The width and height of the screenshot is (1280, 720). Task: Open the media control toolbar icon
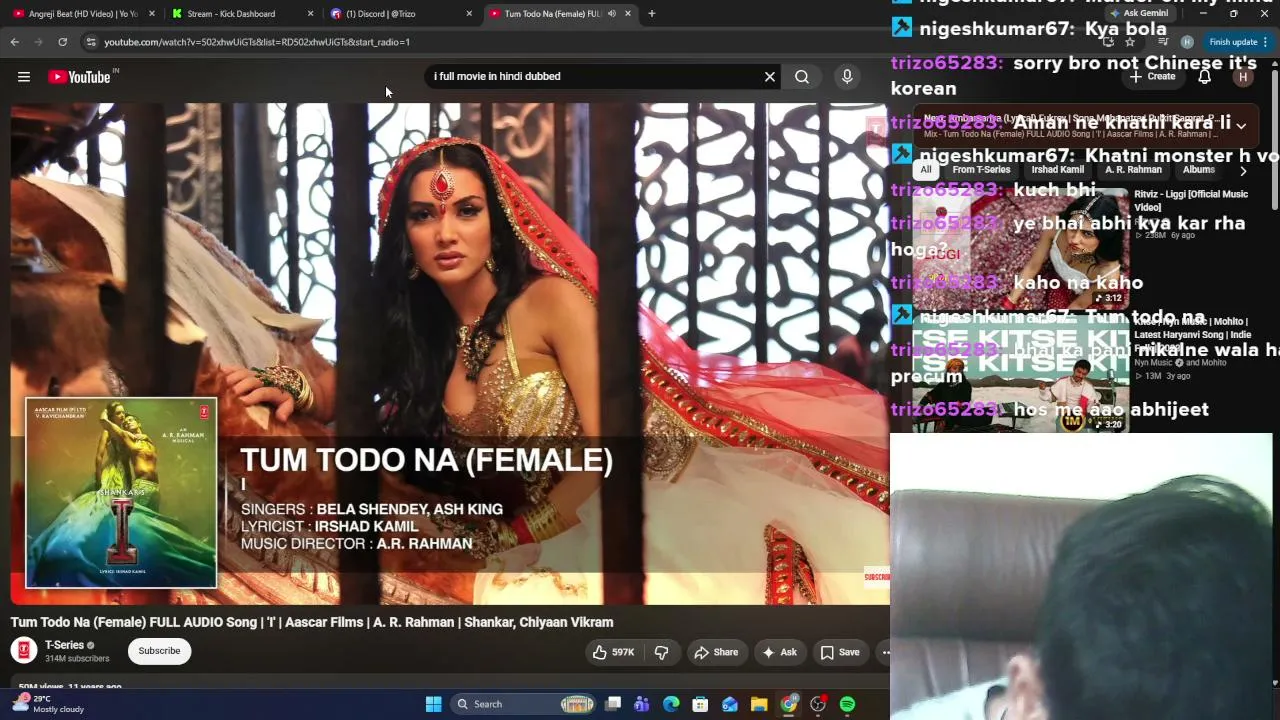click(x=1163, y=42)
